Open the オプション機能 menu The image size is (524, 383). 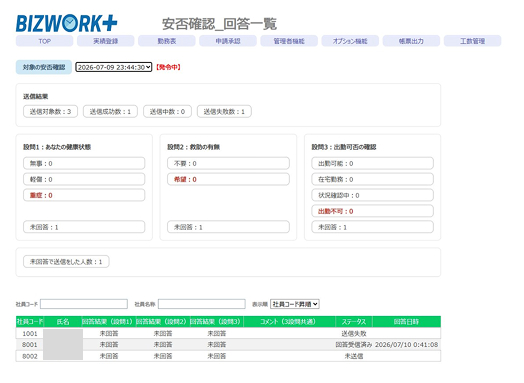coord(350,41)
